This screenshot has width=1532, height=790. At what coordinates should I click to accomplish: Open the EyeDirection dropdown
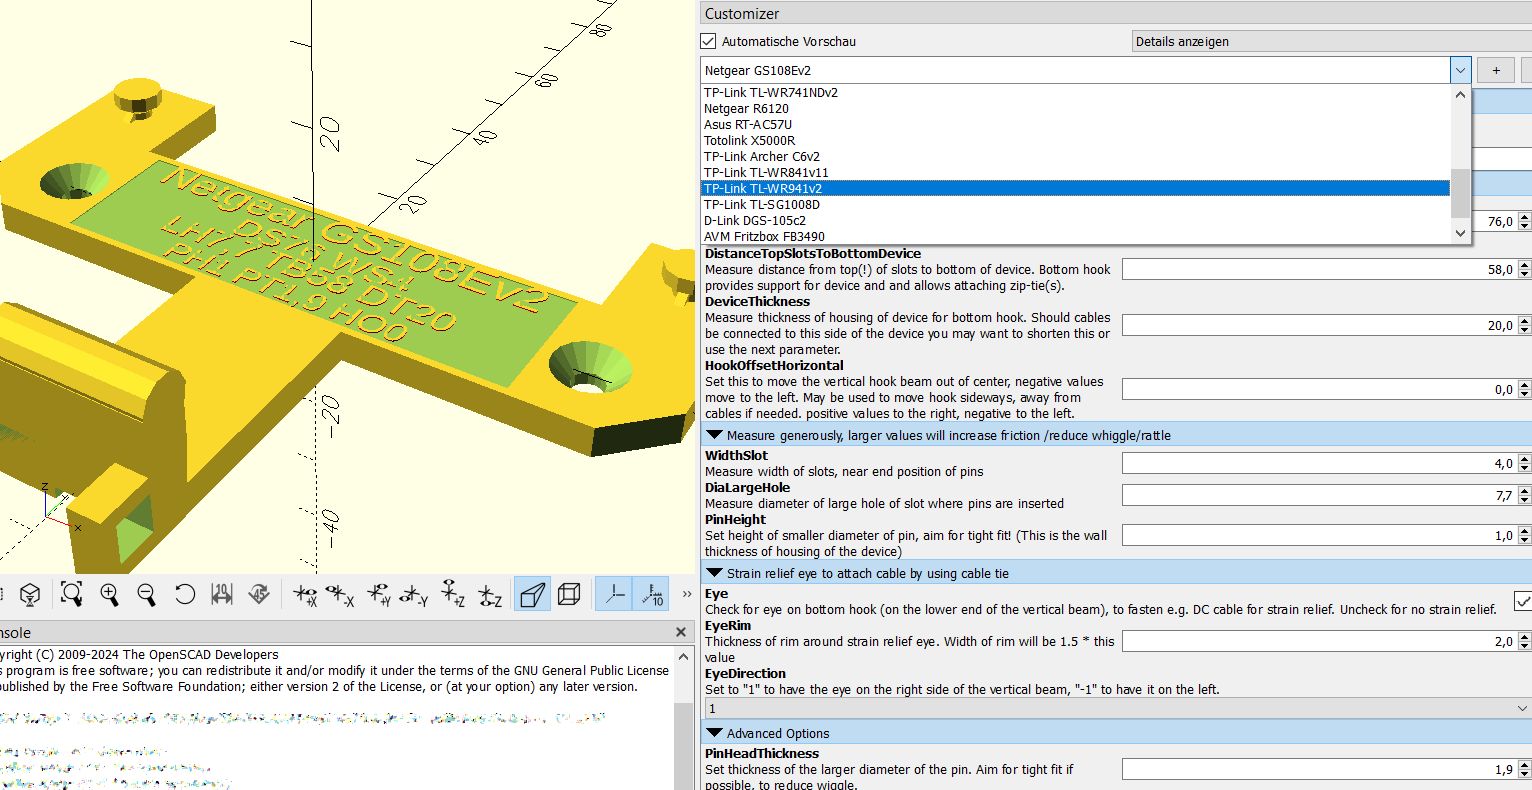click(x=1116, y=708)
